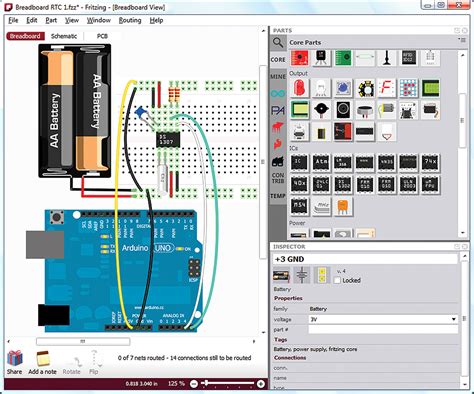
Task: Click the zoom slider handle
Action: click(206, 384)
